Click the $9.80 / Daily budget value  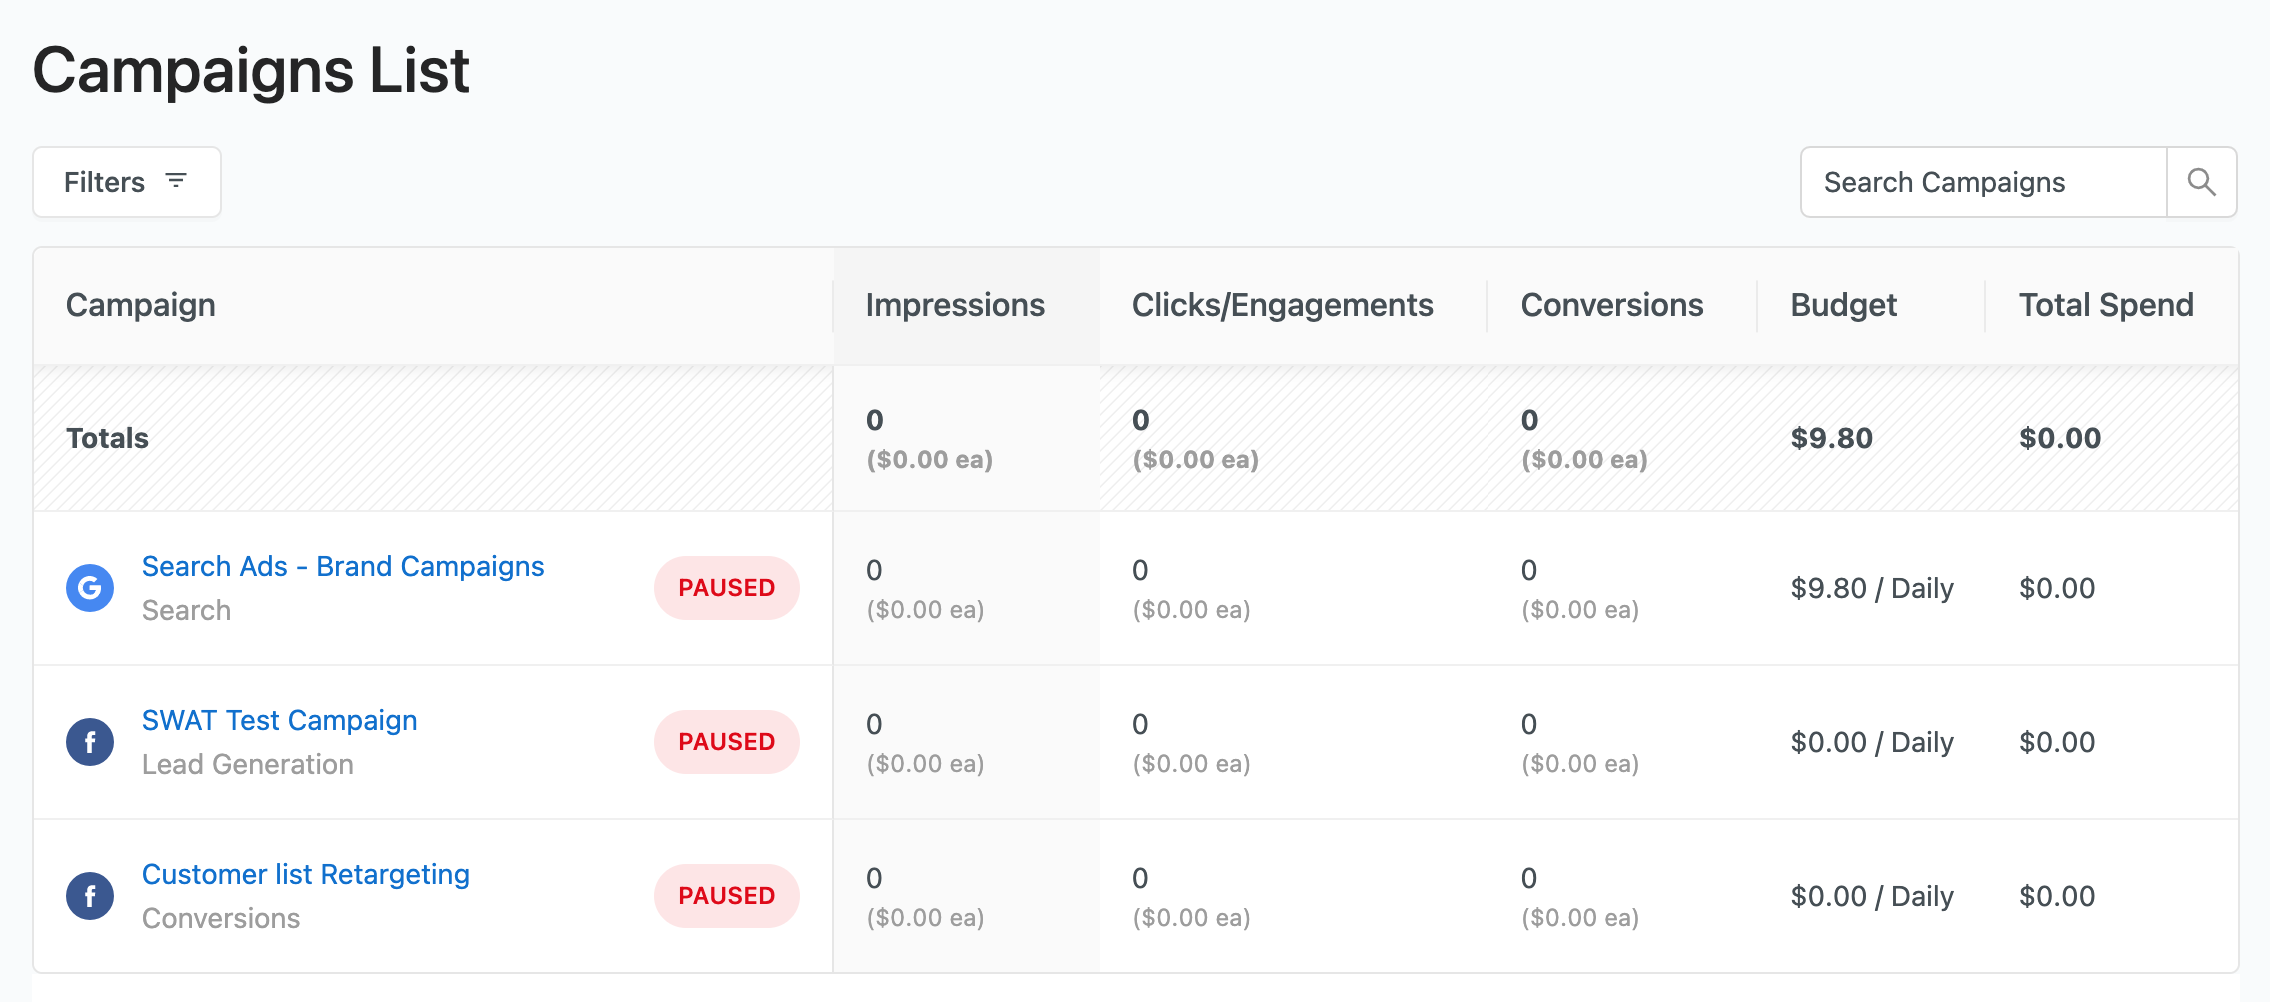(1871, 588)
